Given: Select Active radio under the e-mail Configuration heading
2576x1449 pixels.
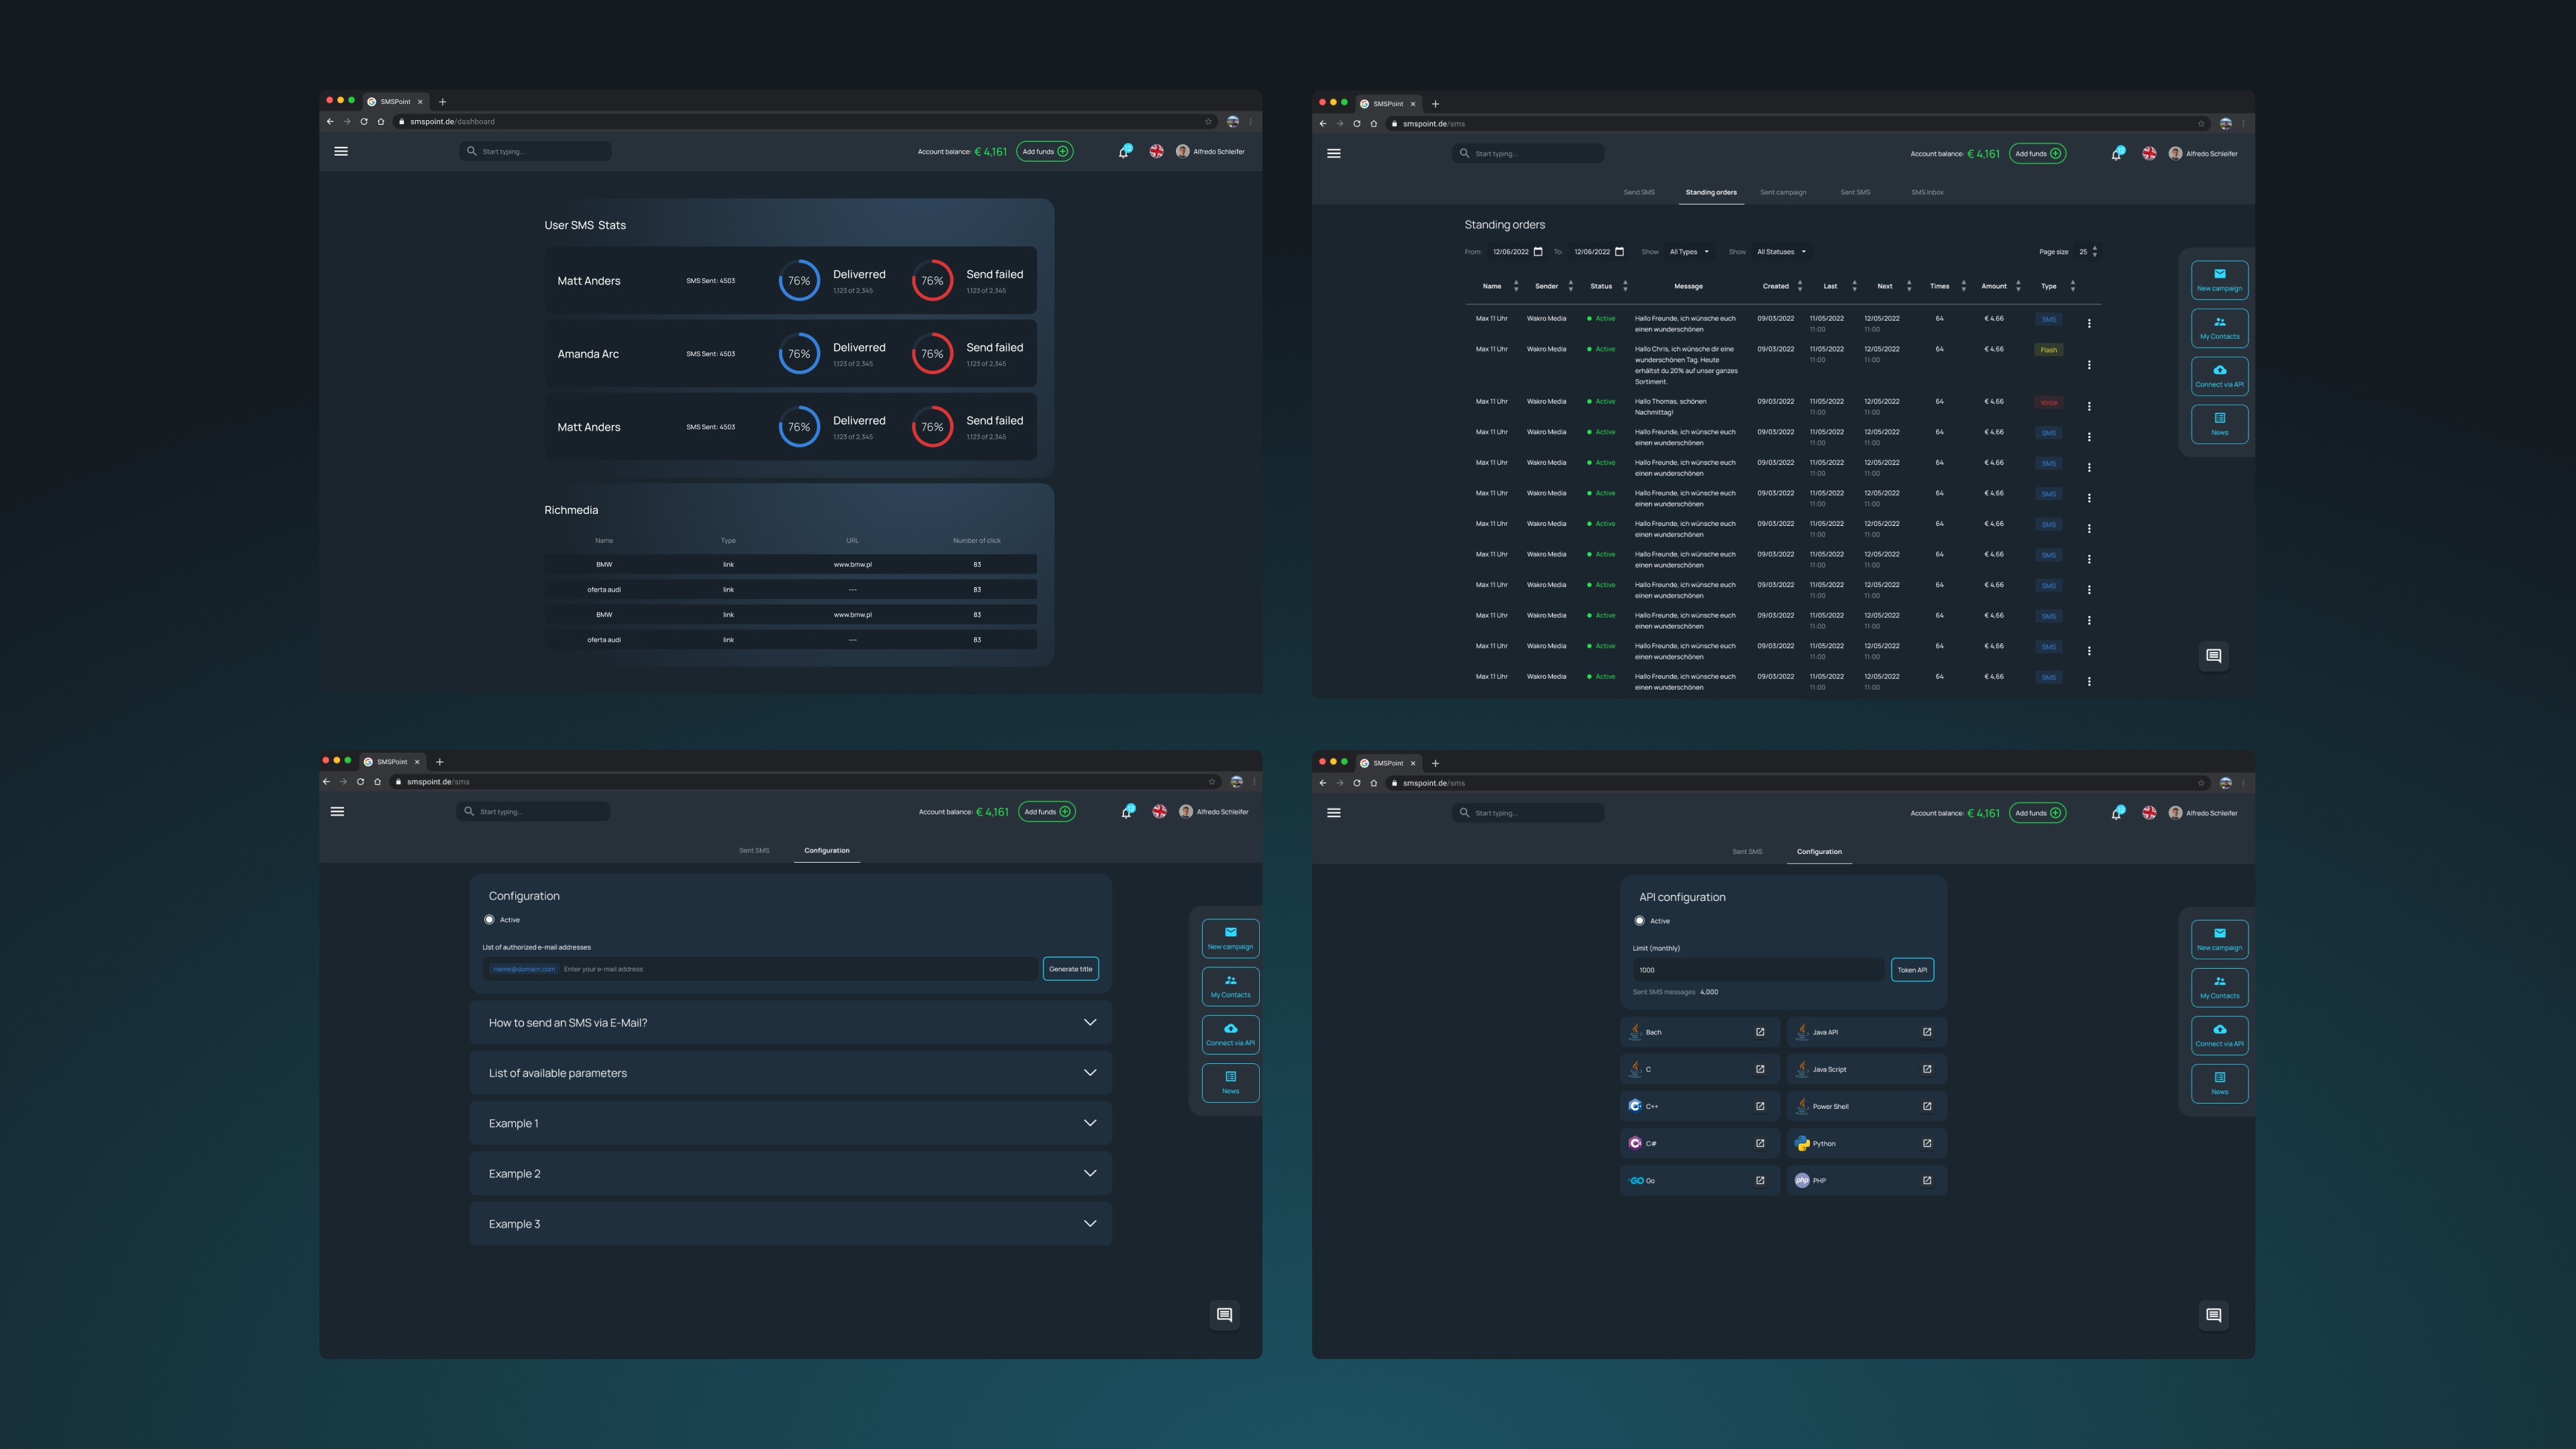Looking at the screenshot, I should [490, 920].
